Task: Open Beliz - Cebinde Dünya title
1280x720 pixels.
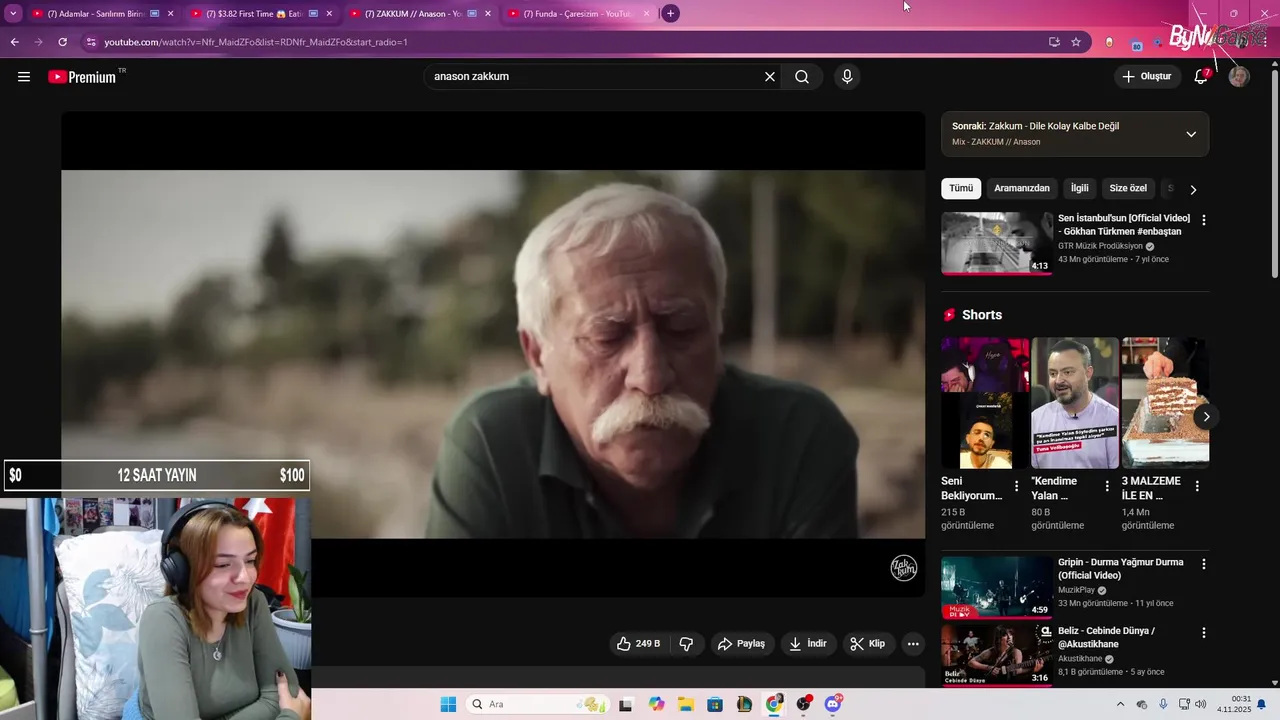Action: click(x=1107, y=638)
